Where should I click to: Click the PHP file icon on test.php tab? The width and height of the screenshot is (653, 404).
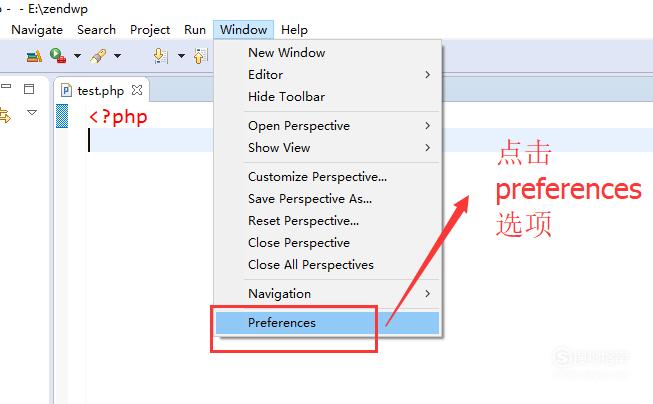(66, 90)
